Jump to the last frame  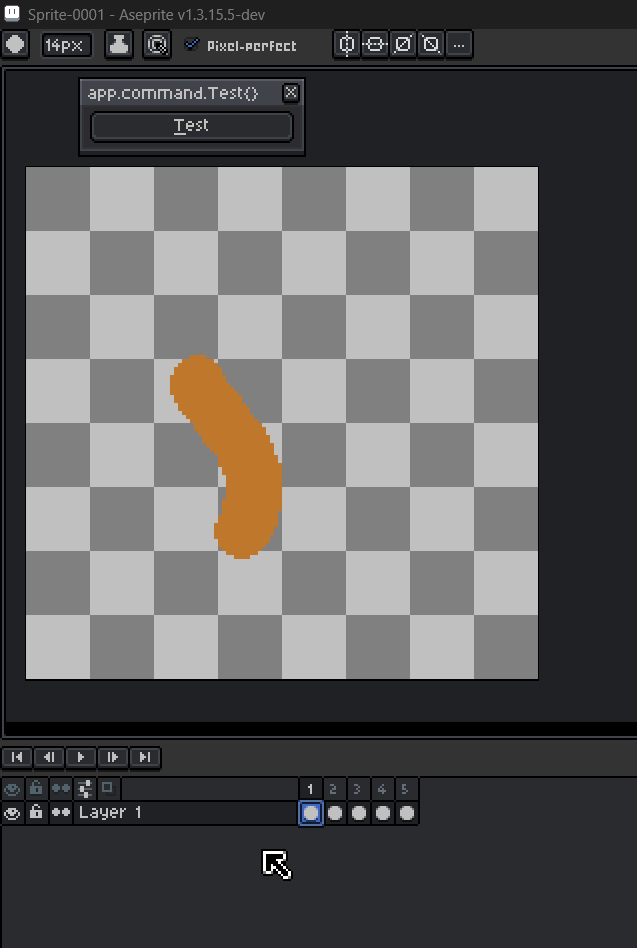[145, 758]
